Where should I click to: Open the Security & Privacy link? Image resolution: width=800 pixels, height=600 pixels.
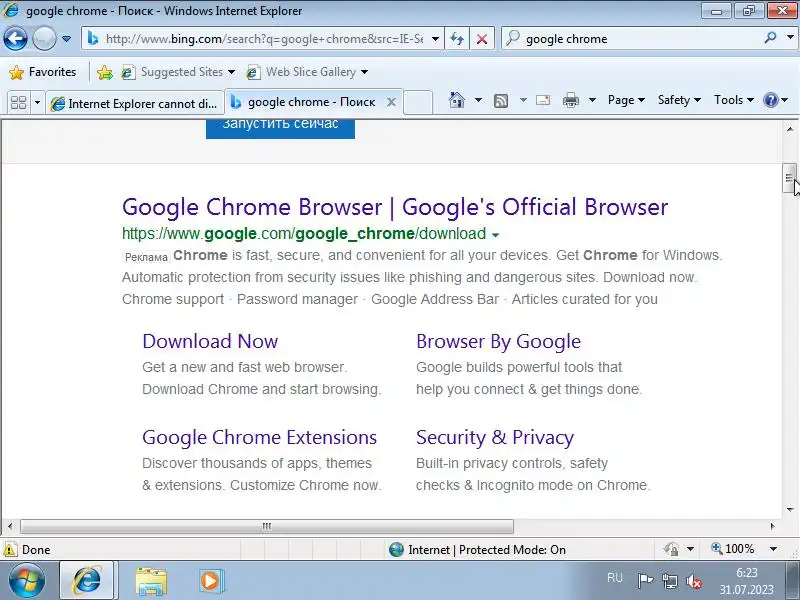click(x=495, y=437)
